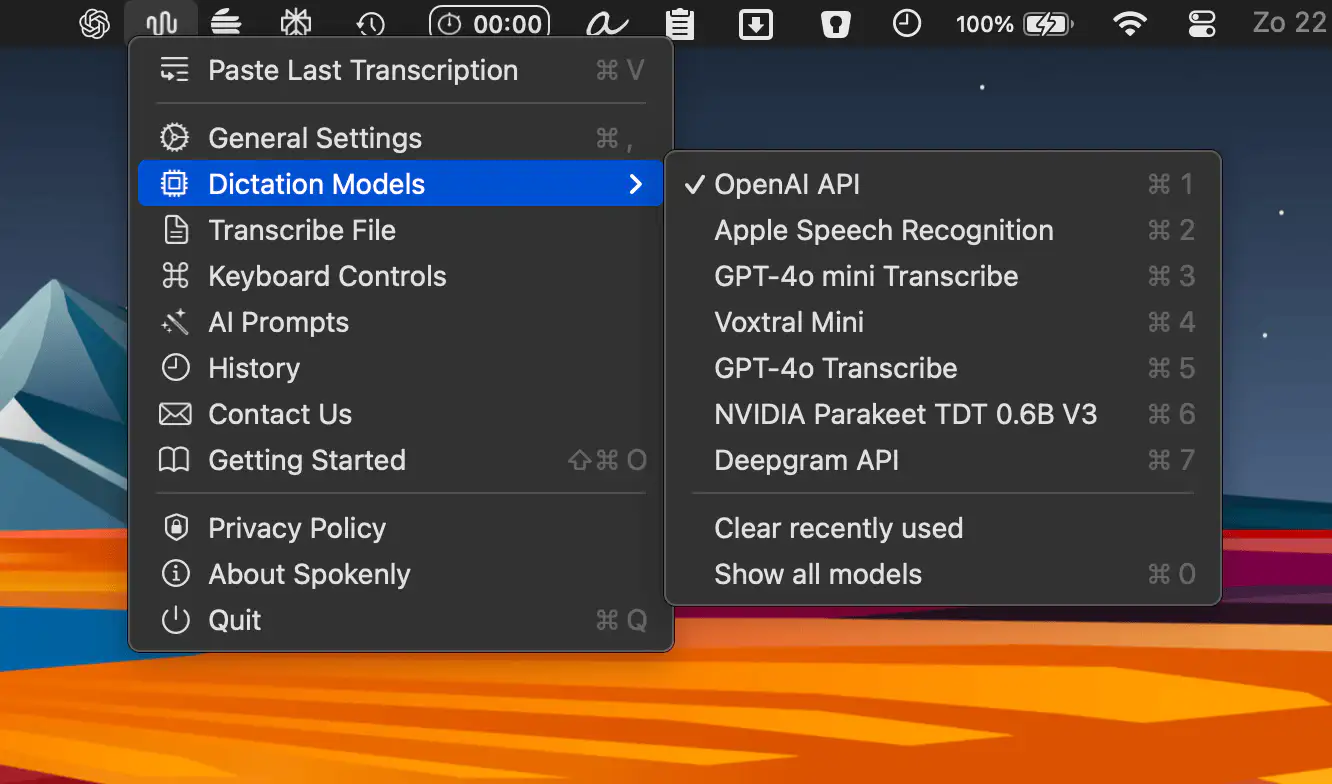This screenshot has height=784, width=1332.
Task: Click Clear recently used
Action: (838, 528)
